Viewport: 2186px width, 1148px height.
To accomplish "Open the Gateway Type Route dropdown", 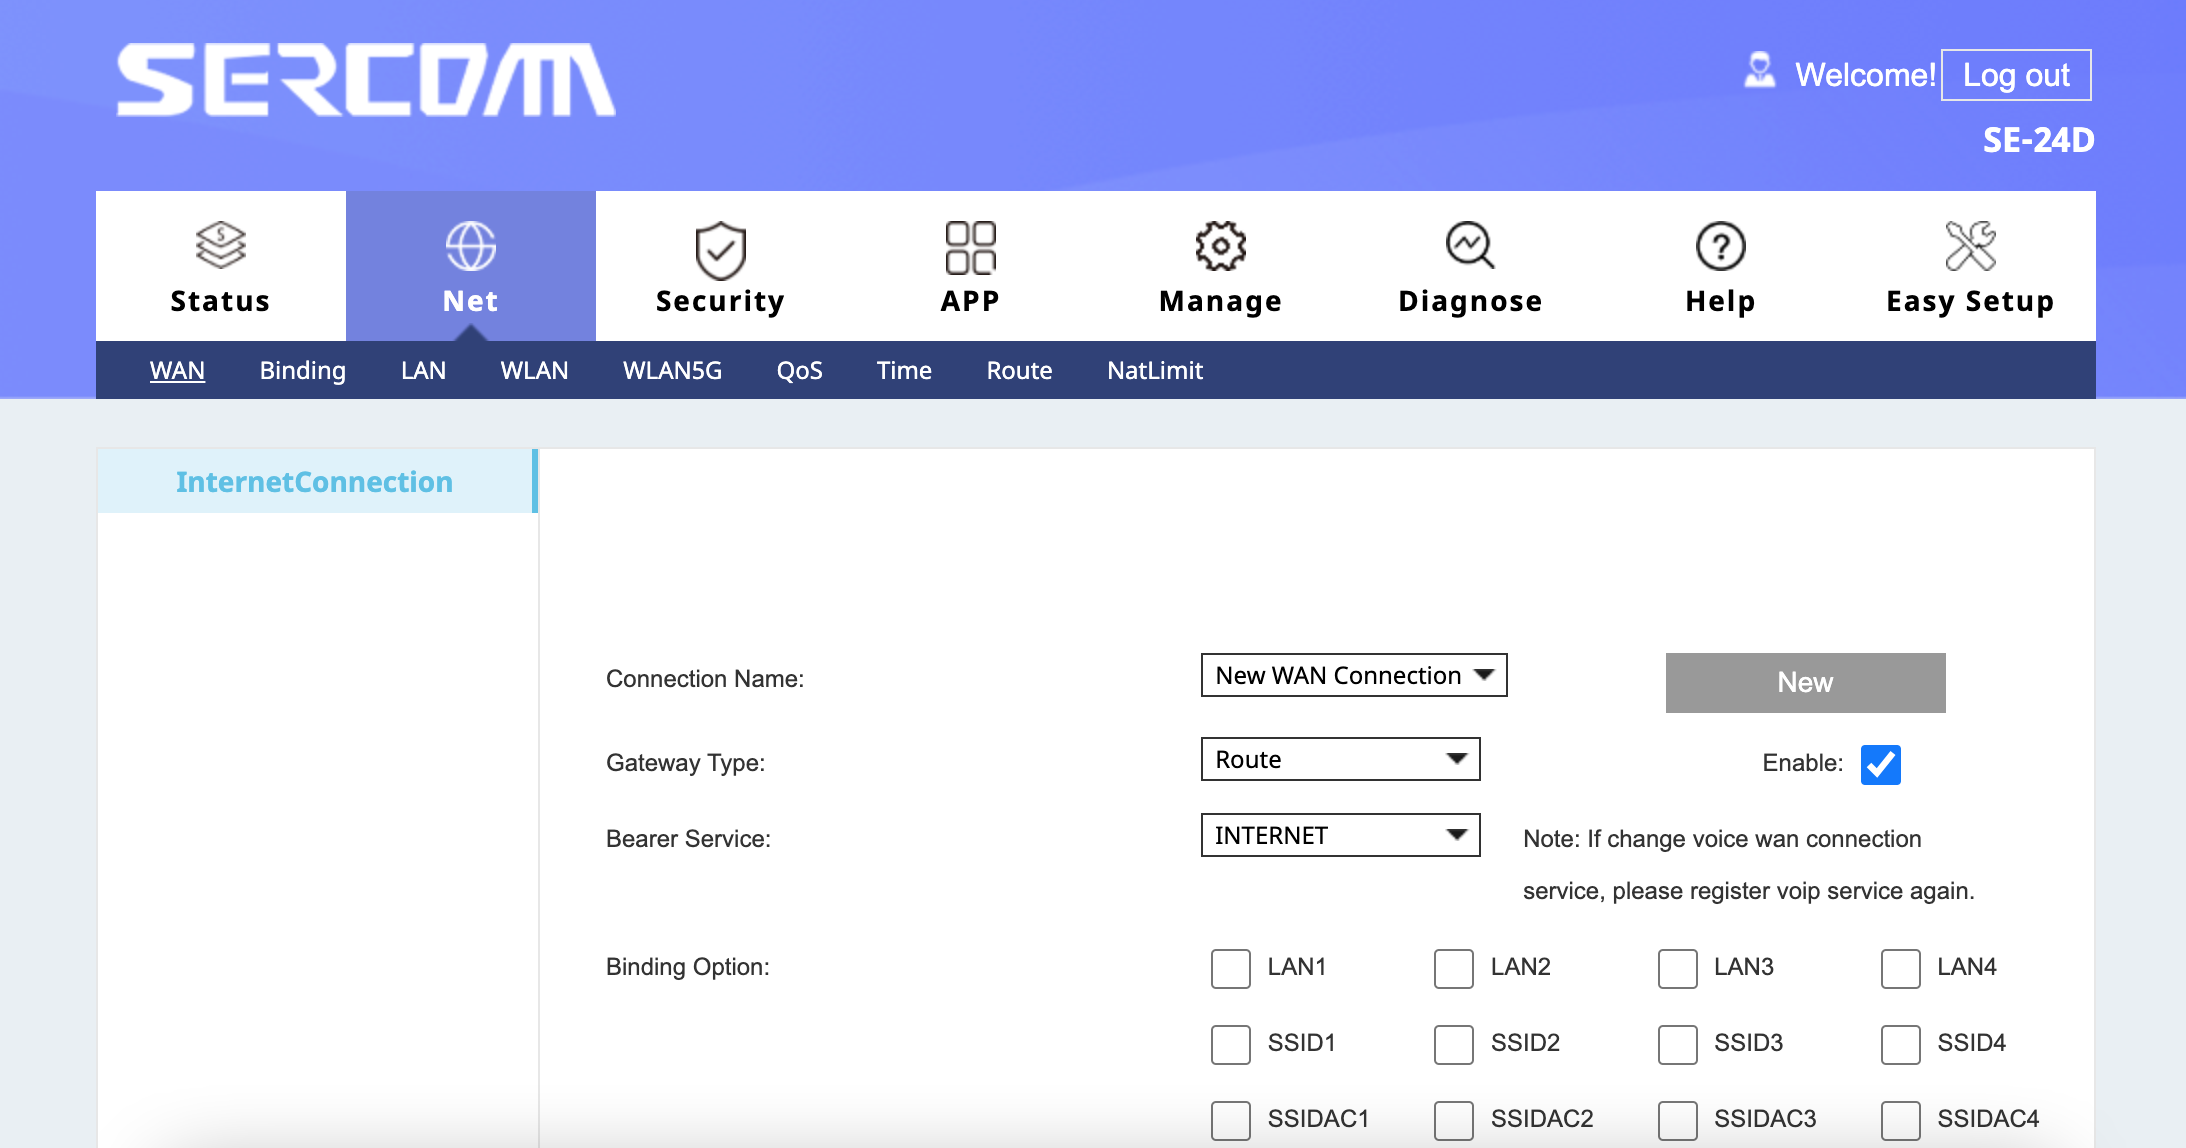I will [1340, 760].
